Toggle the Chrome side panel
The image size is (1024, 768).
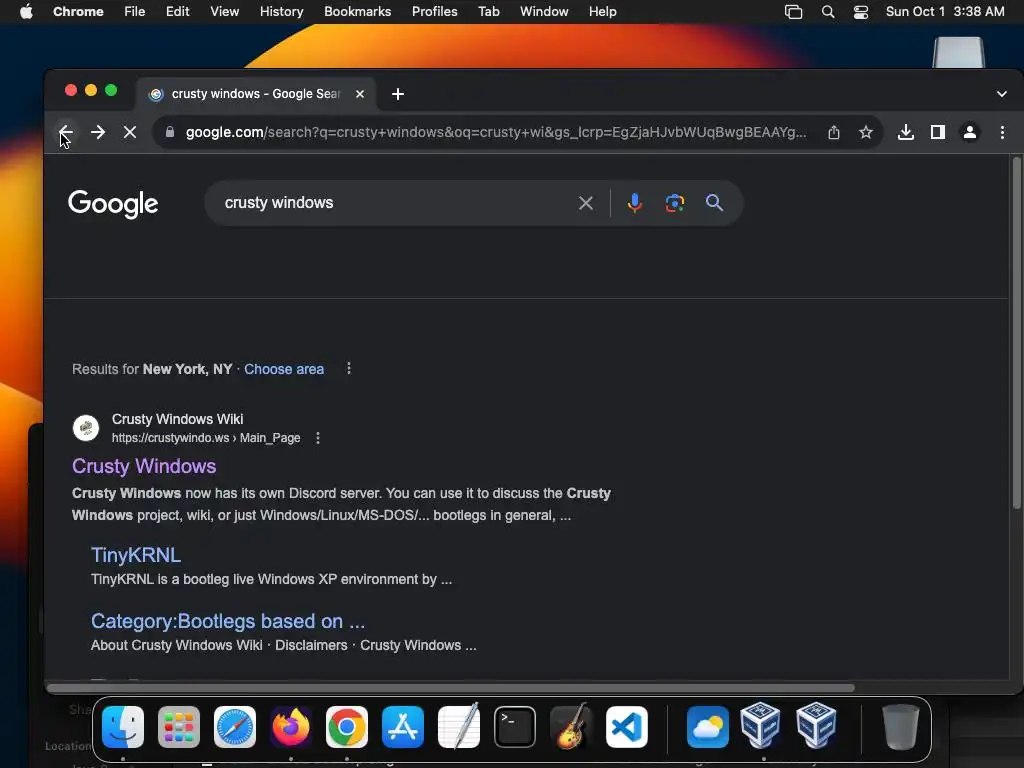[938, 133]
